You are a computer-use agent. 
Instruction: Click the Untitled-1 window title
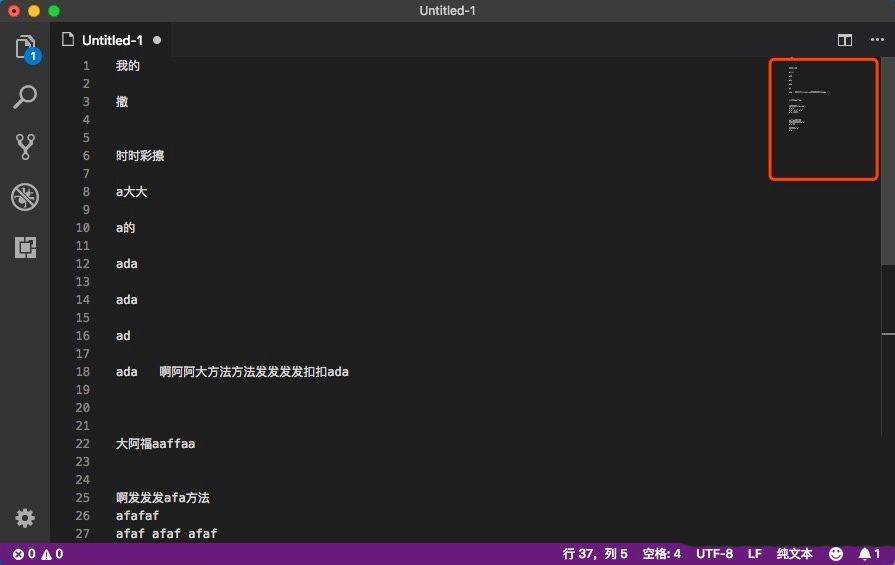pyautogui.click(x=448, y=11)
